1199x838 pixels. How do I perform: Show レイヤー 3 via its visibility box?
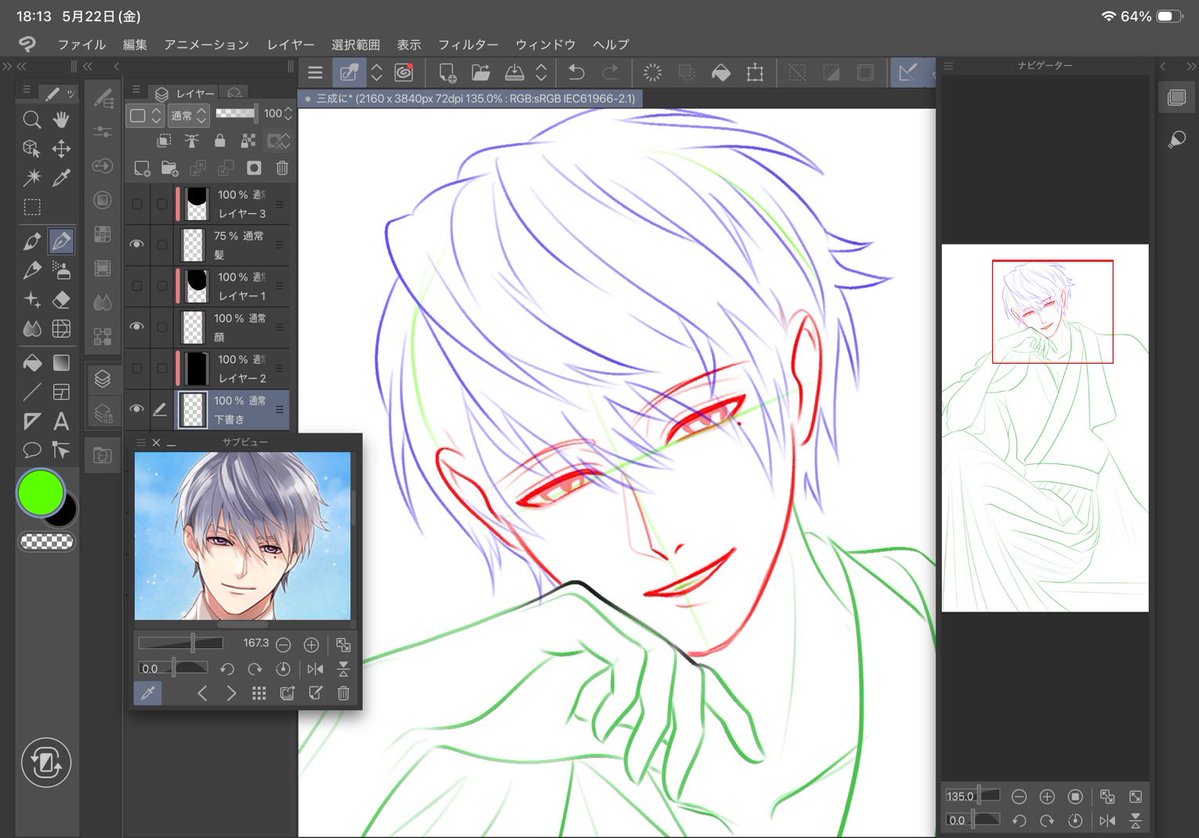pyautogui.click(x=137, y=203)
